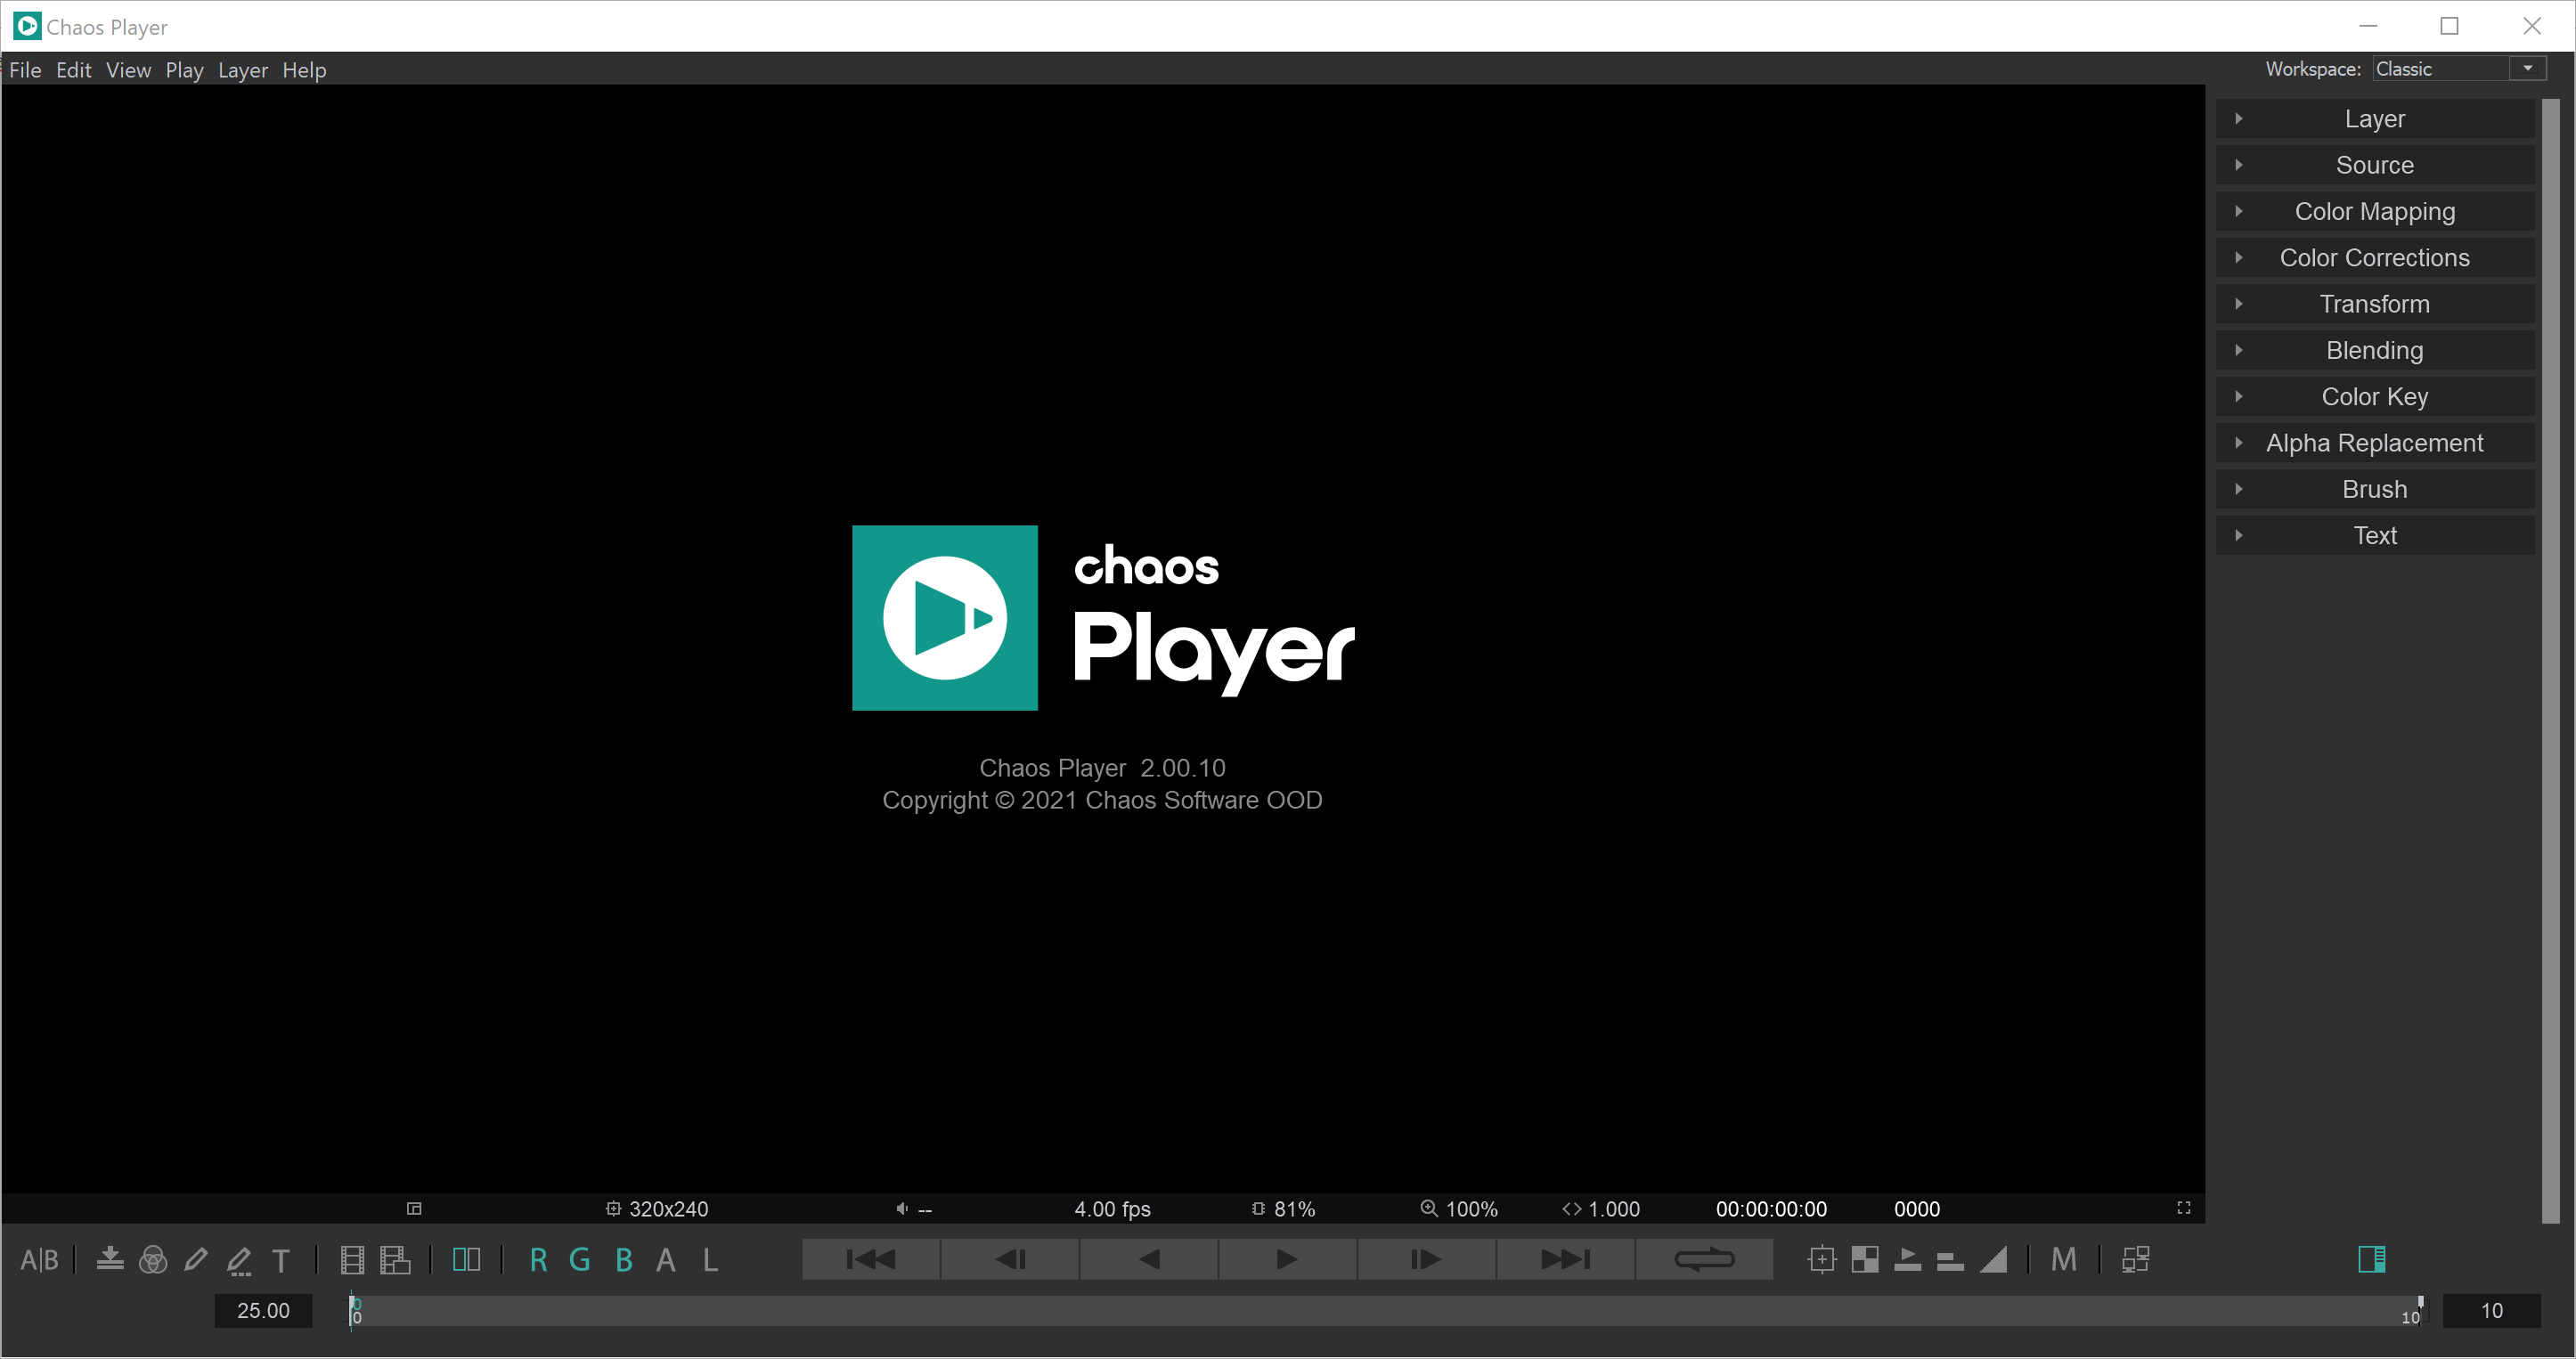Open the Workspace Classic dropdown

[2459, 69]
